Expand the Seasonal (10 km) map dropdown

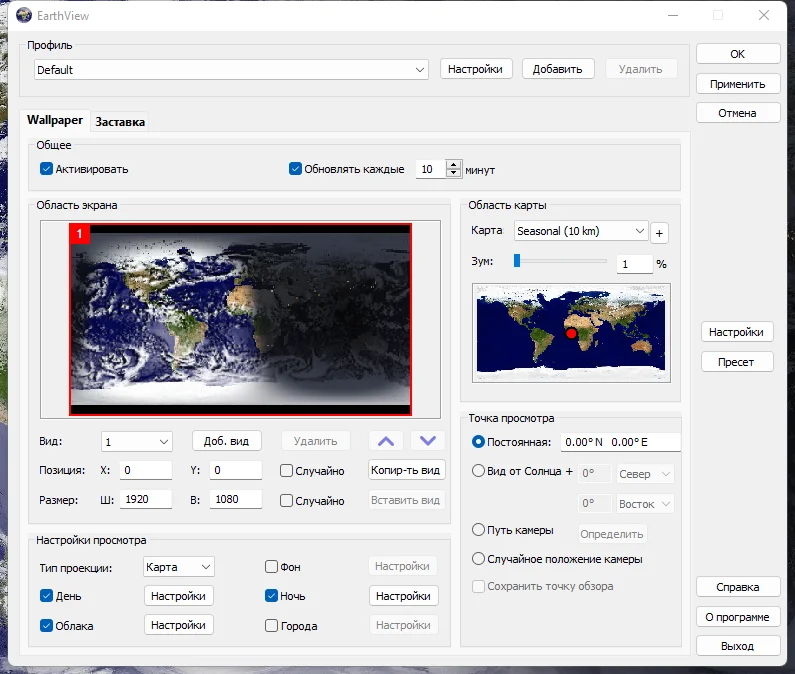581,231
